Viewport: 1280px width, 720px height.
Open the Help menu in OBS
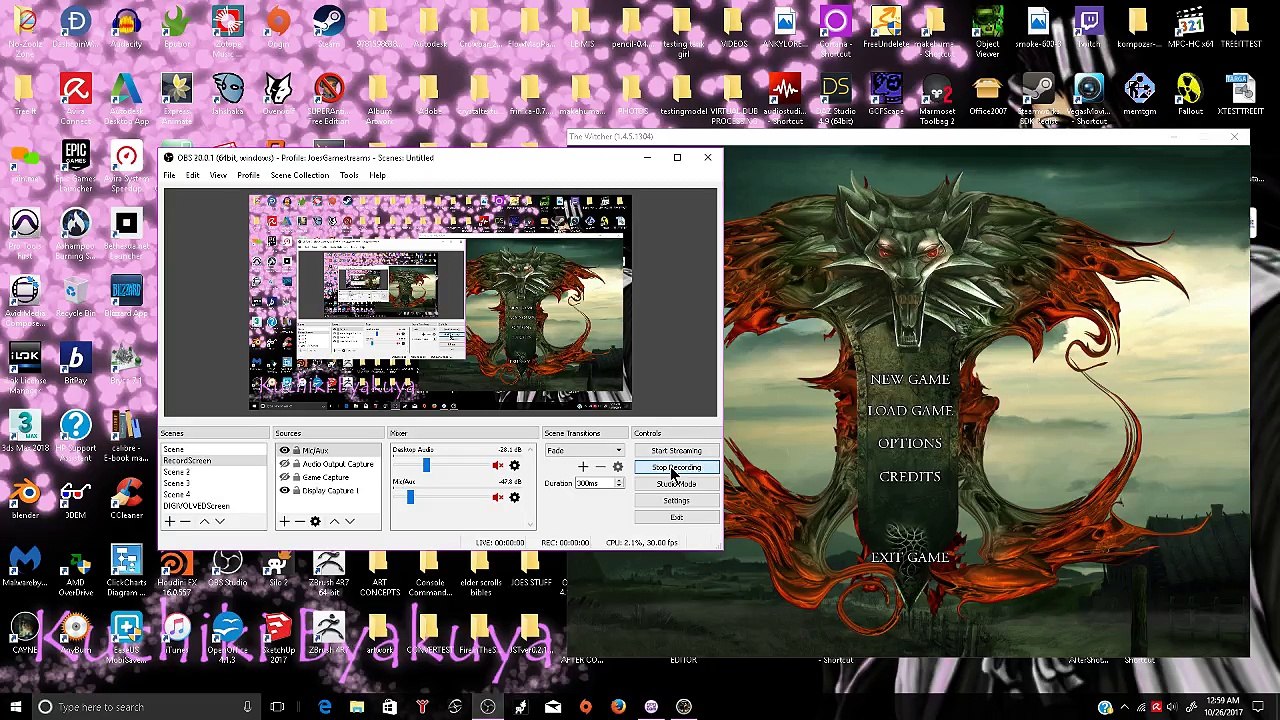click(377, 175)
